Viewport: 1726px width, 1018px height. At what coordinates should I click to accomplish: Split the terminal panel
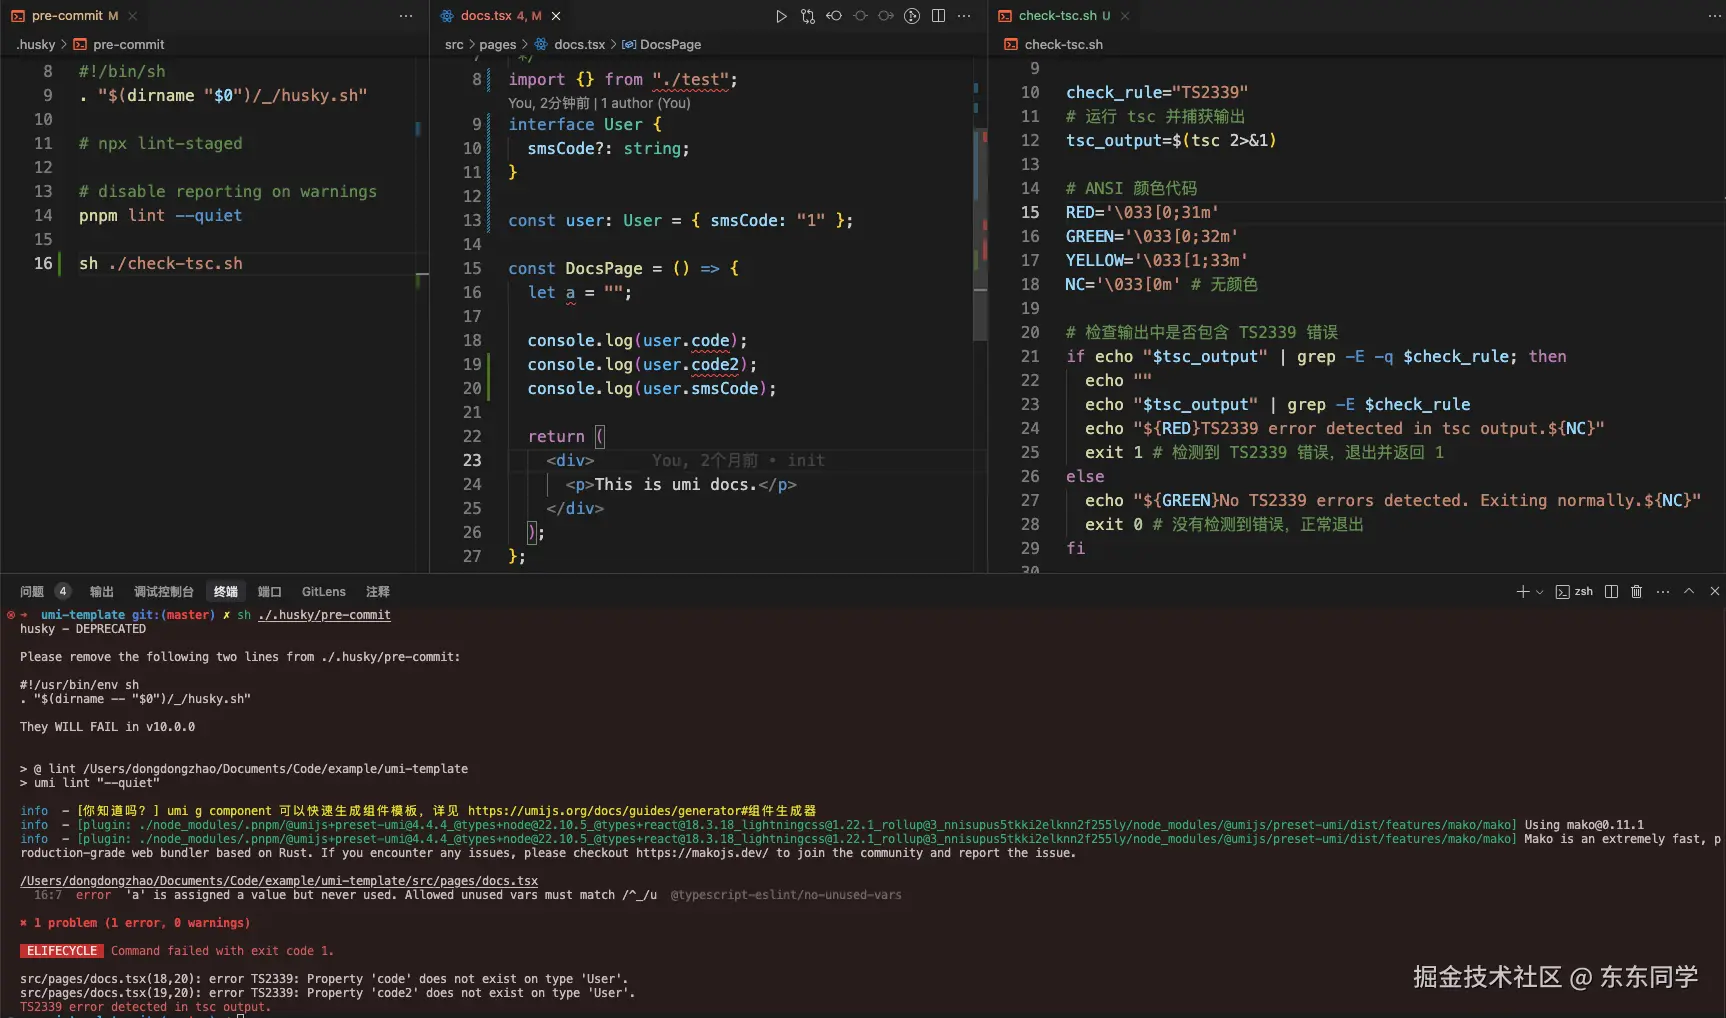pyautogui.click(x=1611, y=591)
